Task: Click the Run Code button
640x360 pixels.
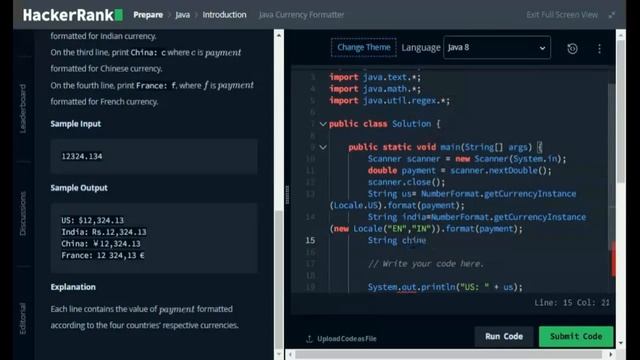Action: [x=504, y=336]
